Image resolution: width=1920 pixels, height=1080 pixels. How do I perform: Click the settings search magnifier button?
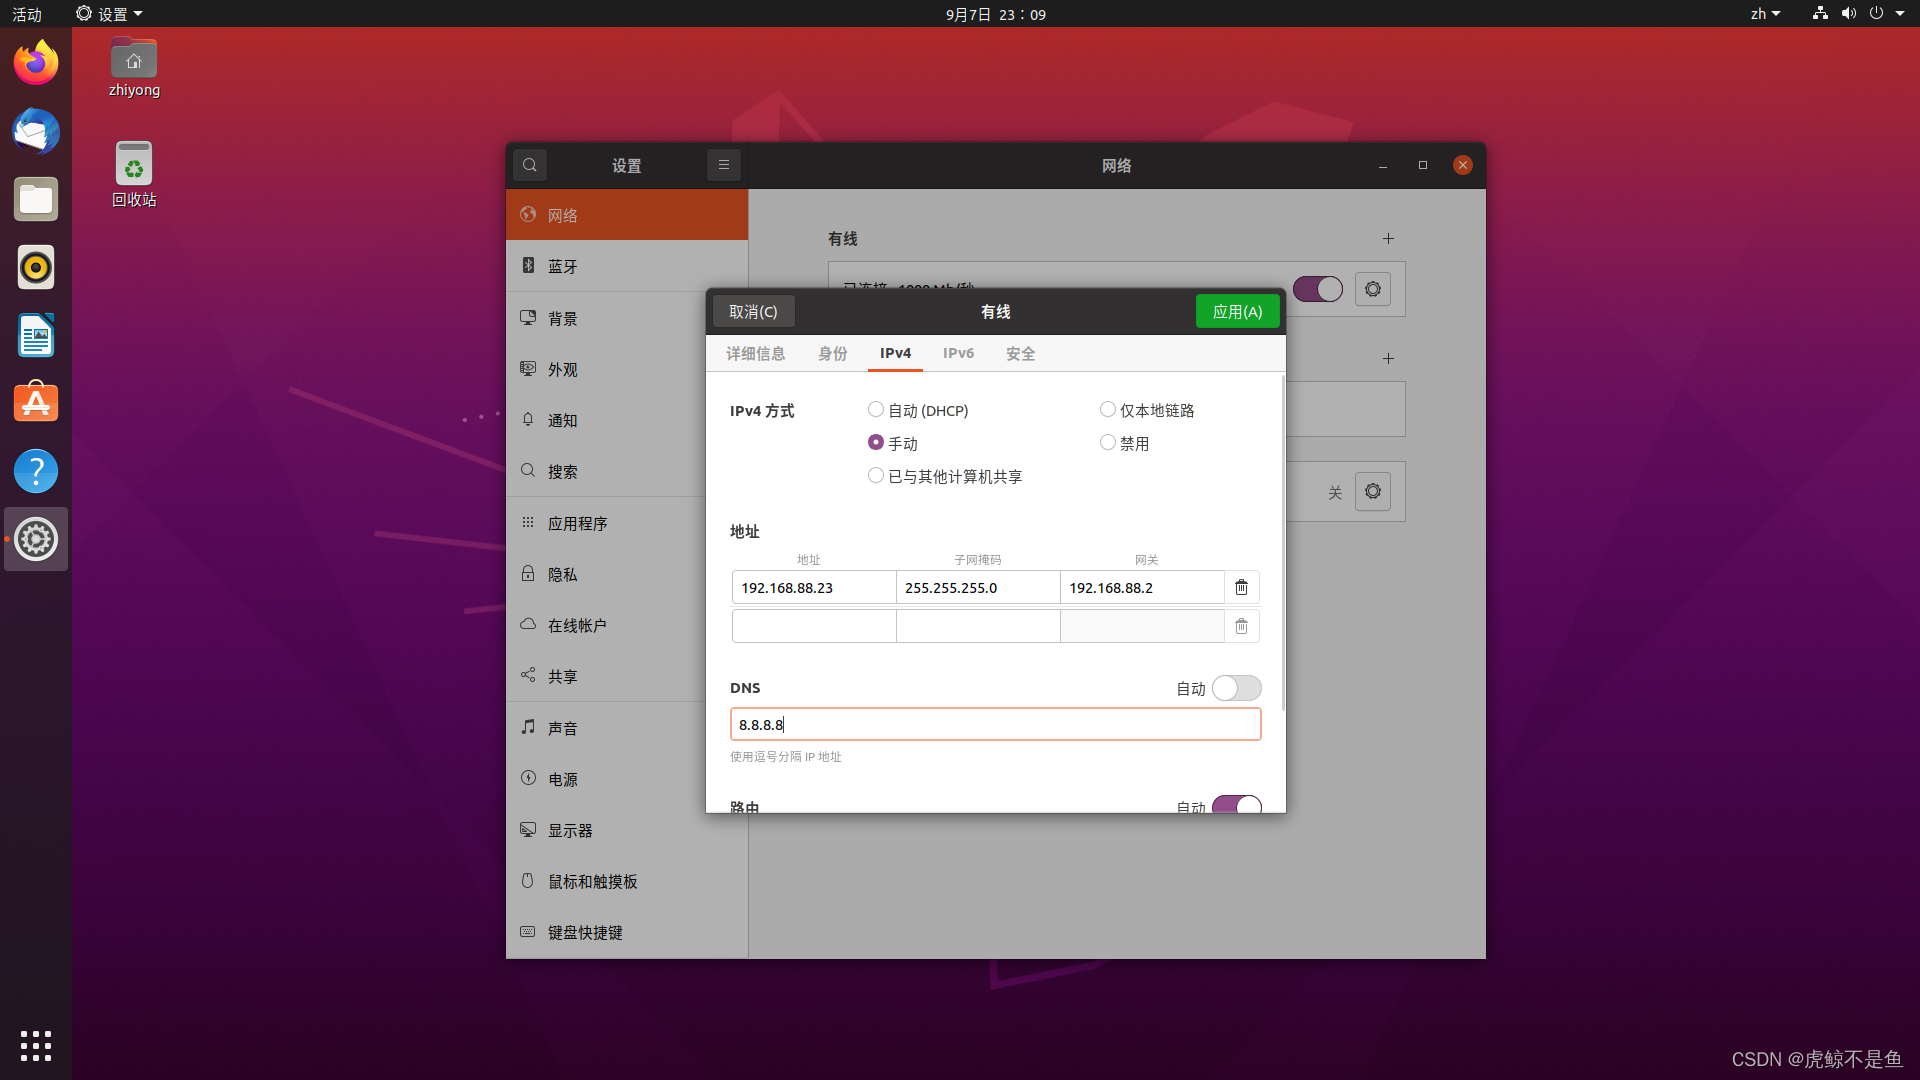click(x=530, y=165)
